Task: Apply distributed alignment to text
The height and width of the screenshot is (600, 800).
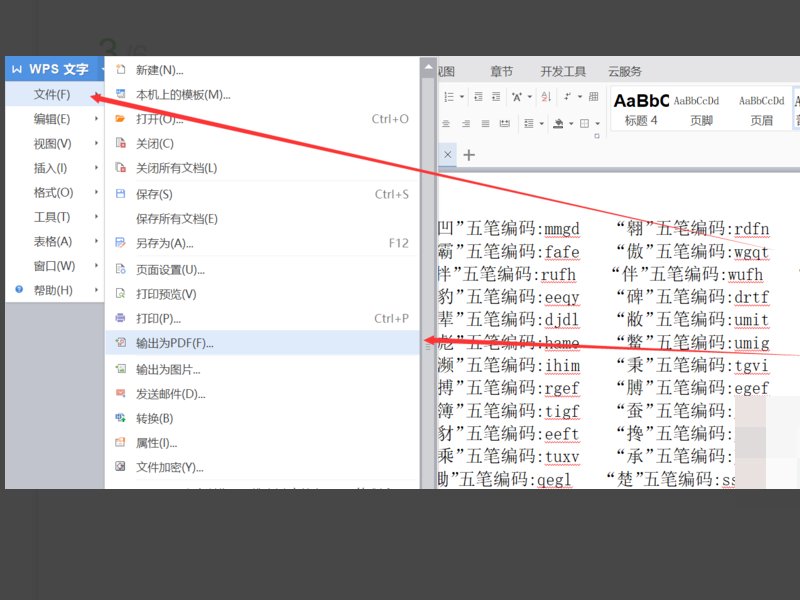Action: tap(505, 124)
